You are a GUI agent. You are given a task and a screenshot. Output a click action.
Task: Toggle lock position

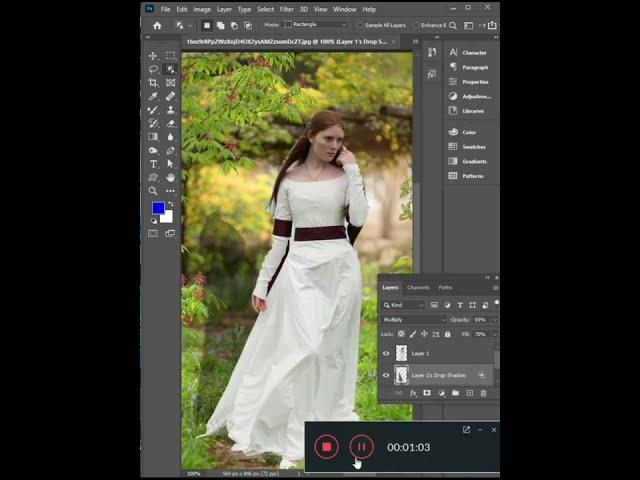point(424,334)
